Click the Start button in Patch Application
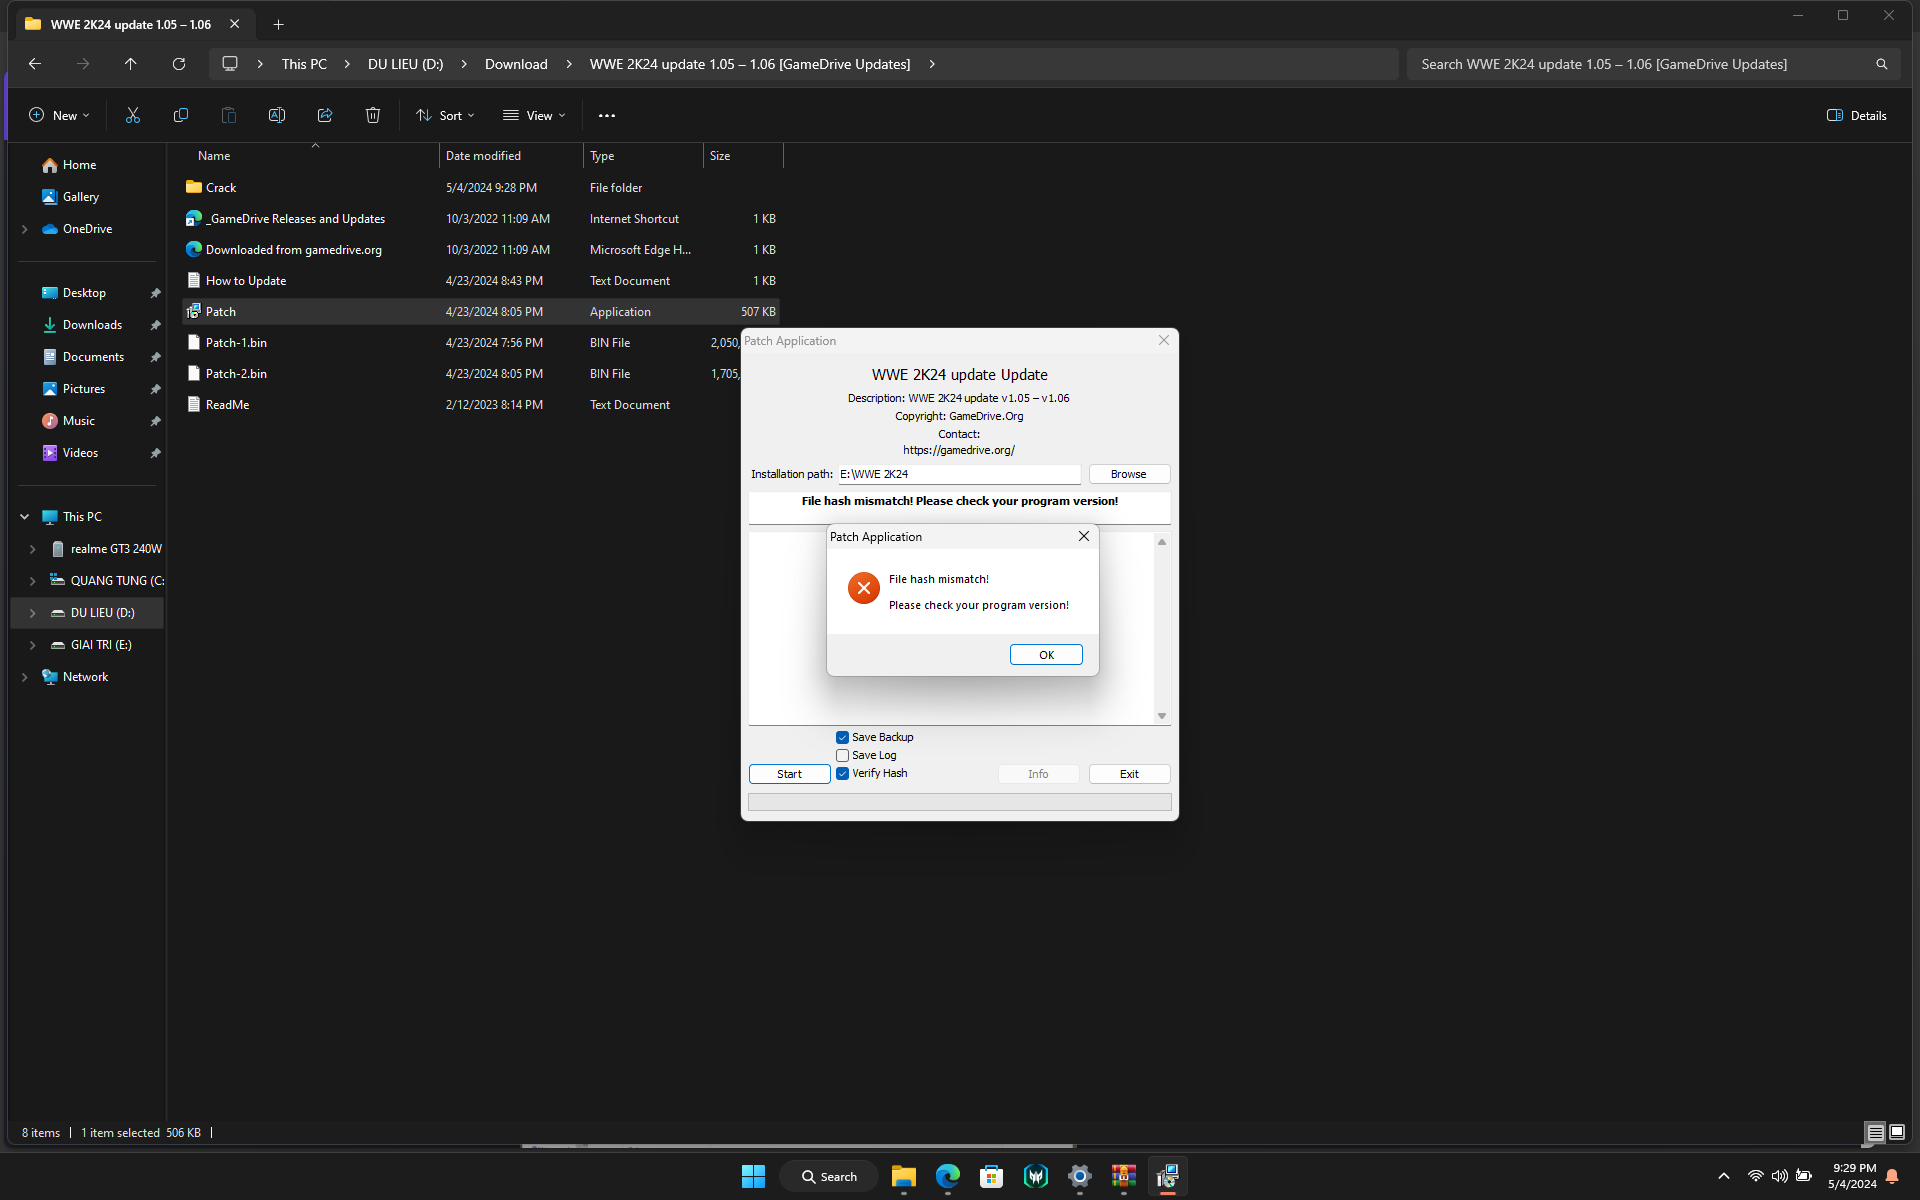The width and height of the screenshot is (1920, 1200). (789, 774)
